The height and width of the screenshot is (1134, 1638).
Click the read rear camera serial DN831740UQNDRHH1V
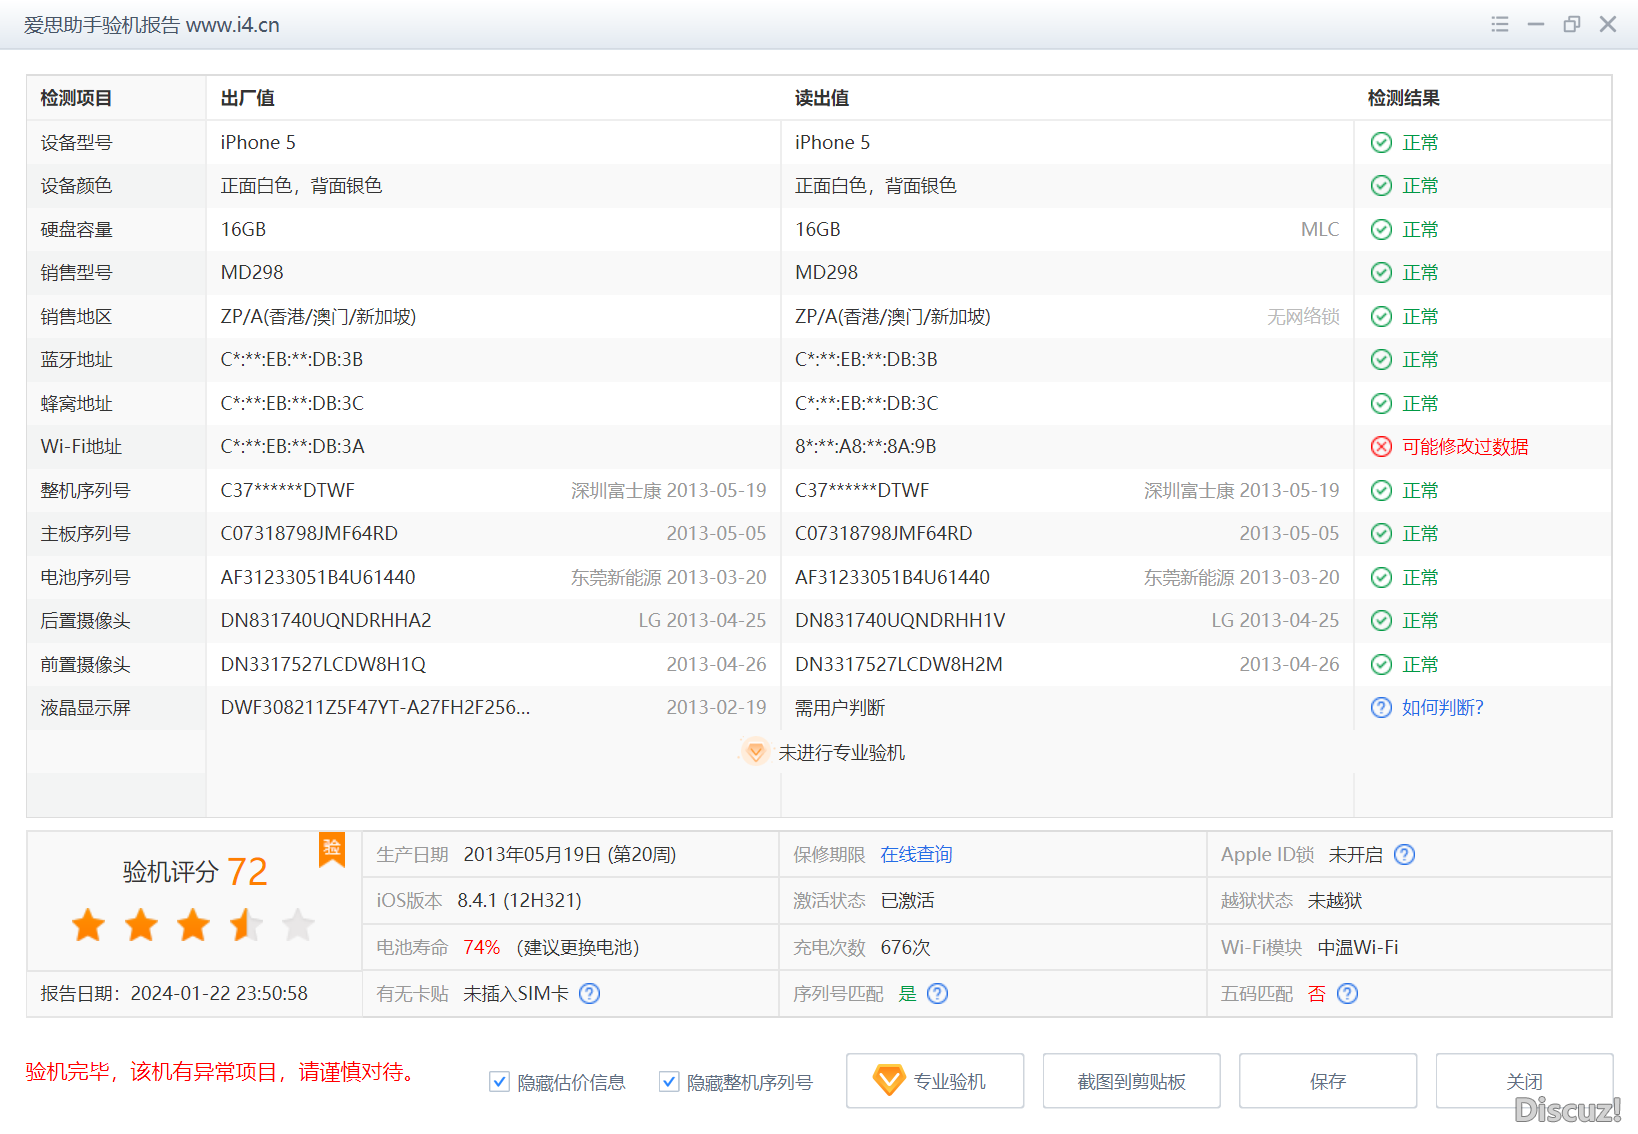(x=900, y=621)
